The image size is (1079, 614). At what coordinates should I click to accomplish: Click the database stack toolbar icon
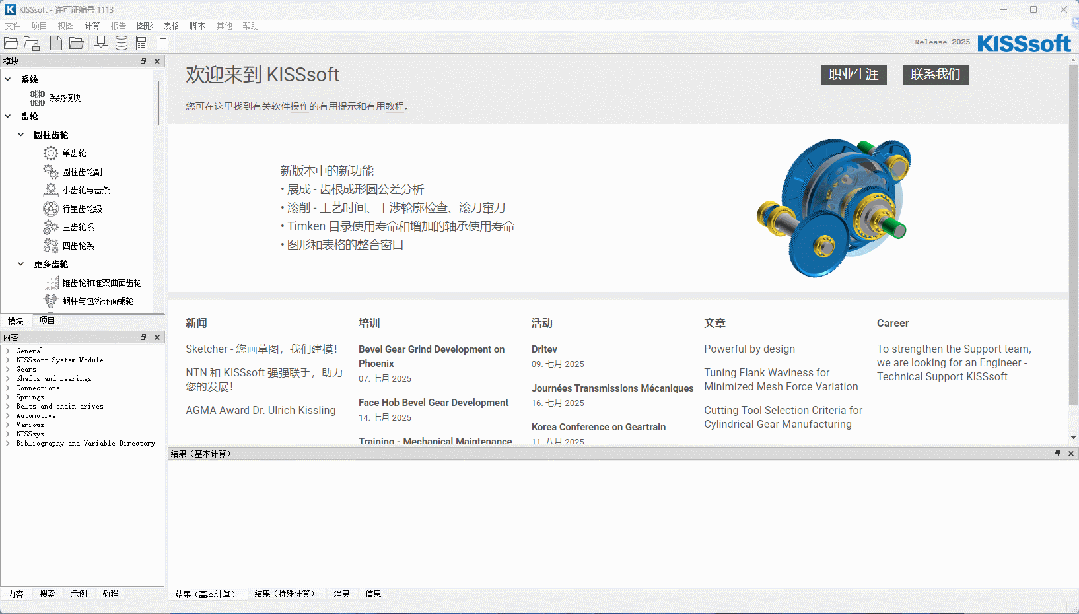pos(122,43)
